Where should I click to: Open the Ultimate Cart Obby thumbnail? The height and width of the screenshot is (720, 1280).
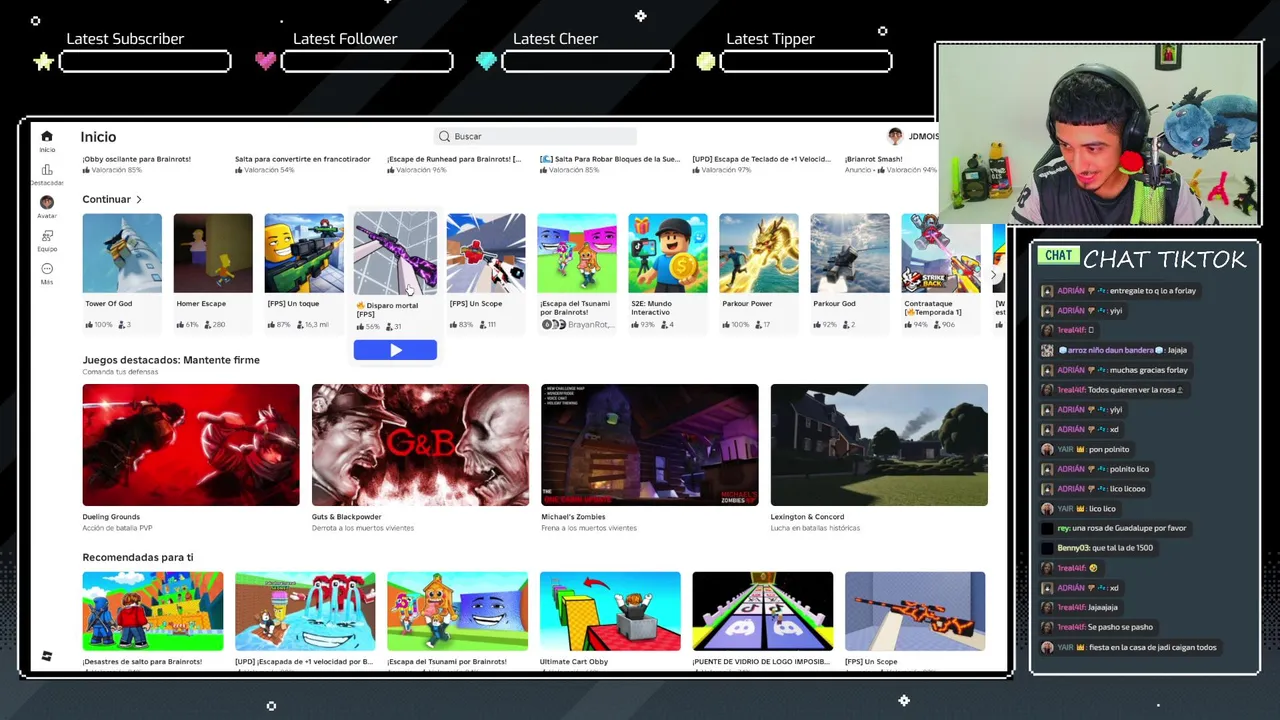(x=610, y=611)
